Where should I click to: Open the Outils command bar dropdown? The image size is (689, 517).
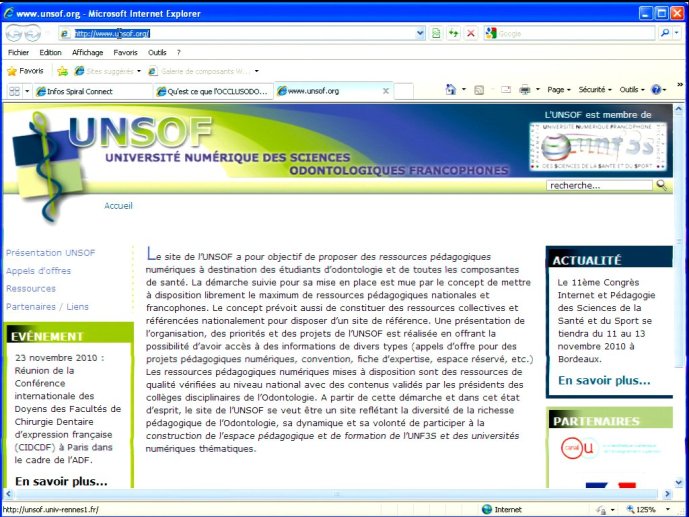click(632, 90)
